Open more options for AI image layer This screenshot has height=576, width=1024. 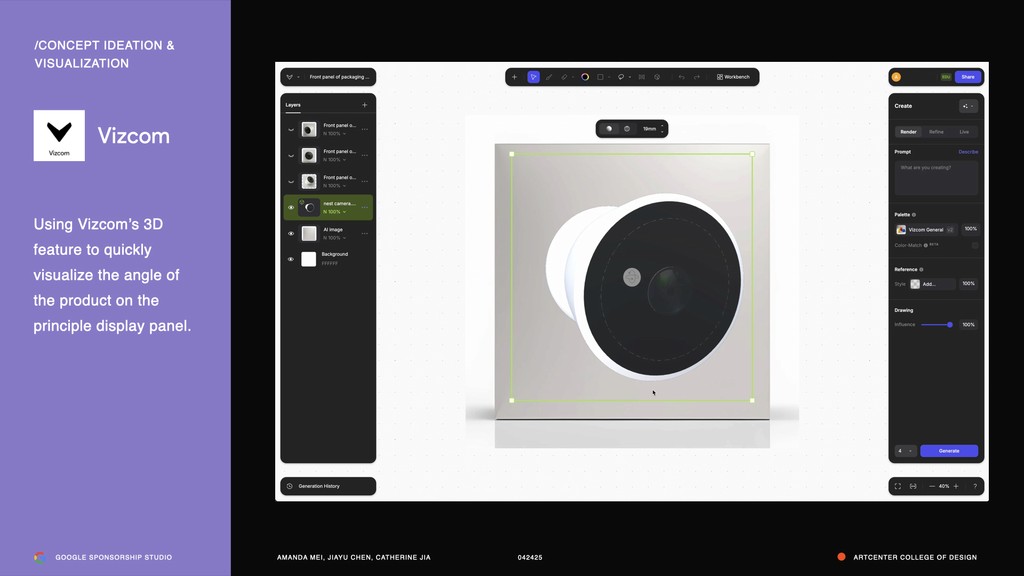click(365, 233)
